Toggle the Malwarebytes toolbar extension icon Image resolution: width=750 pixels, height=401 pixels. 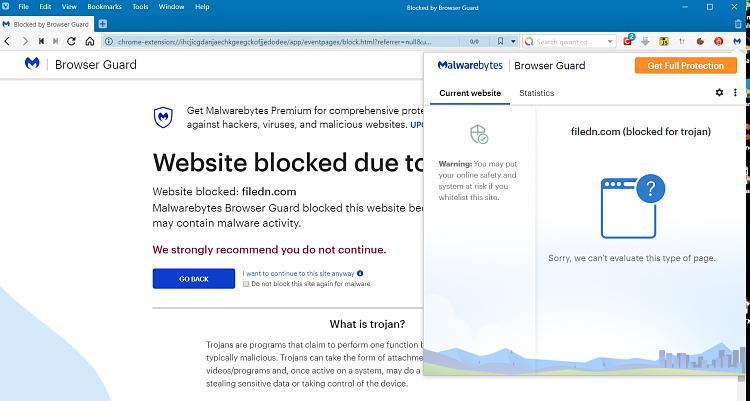[x=737, y=42]
